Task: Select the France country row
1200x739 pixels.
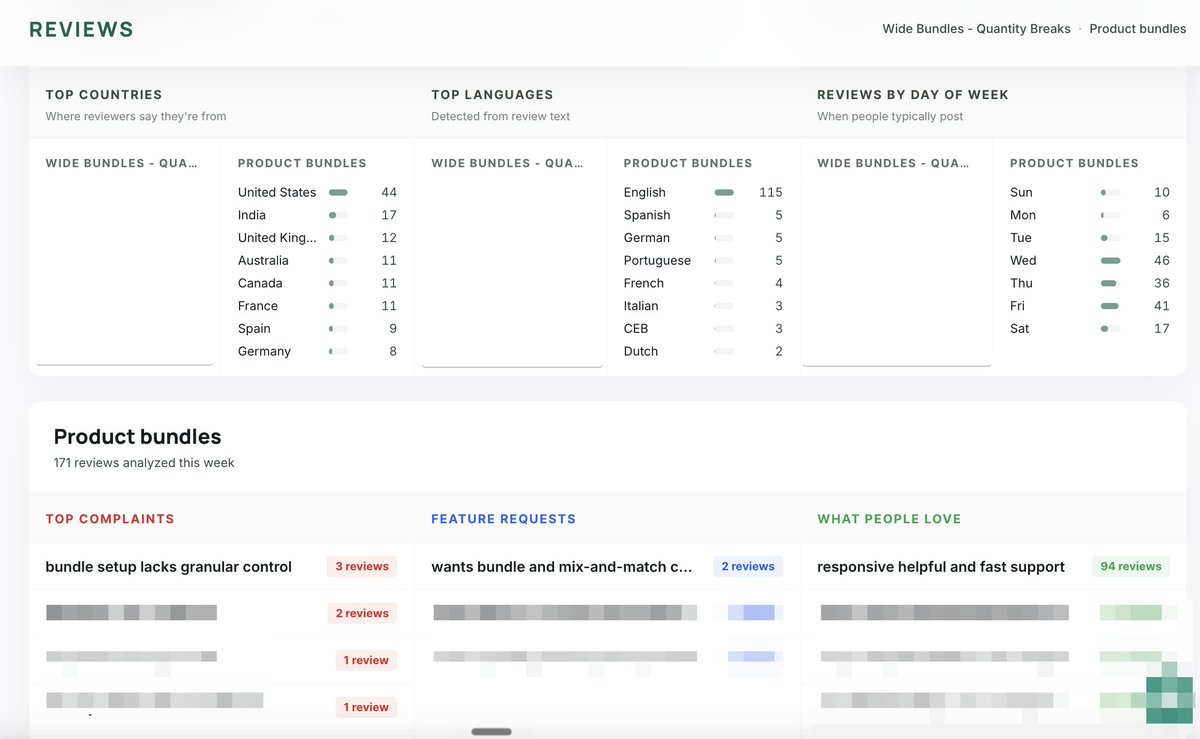Action: pyautogui.click(x=317, y=306)
